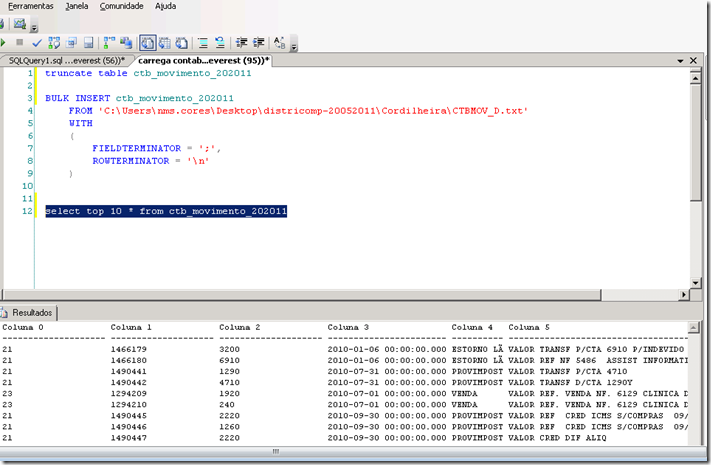Click the ROWTERMINATOR line
The image size is (711, 465).
(151, 161)
